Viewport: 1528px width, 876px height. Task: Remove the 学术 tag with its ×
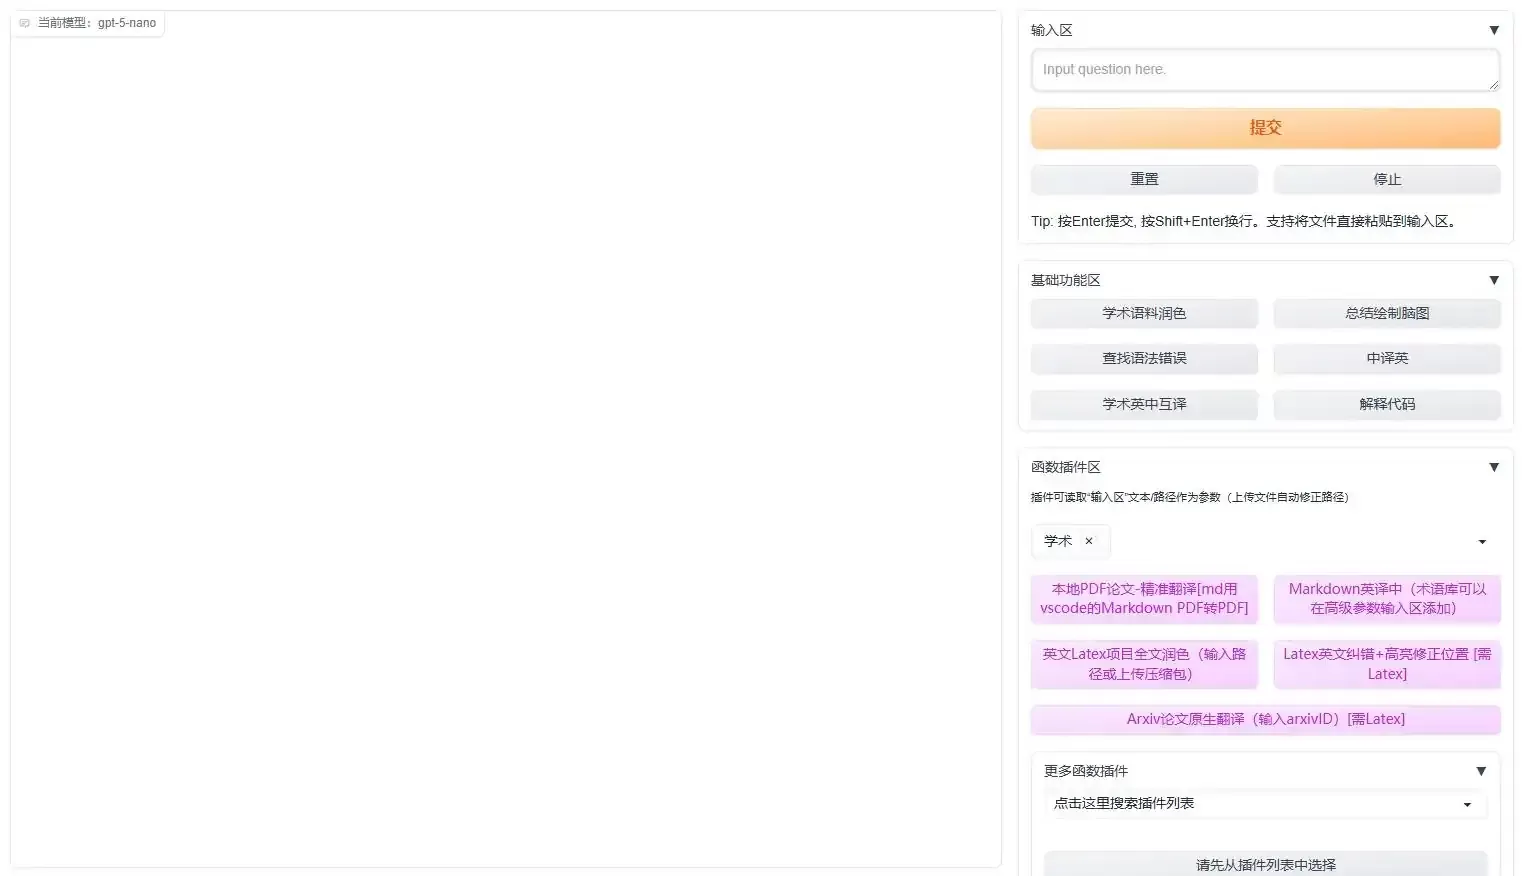point(1089,541)
